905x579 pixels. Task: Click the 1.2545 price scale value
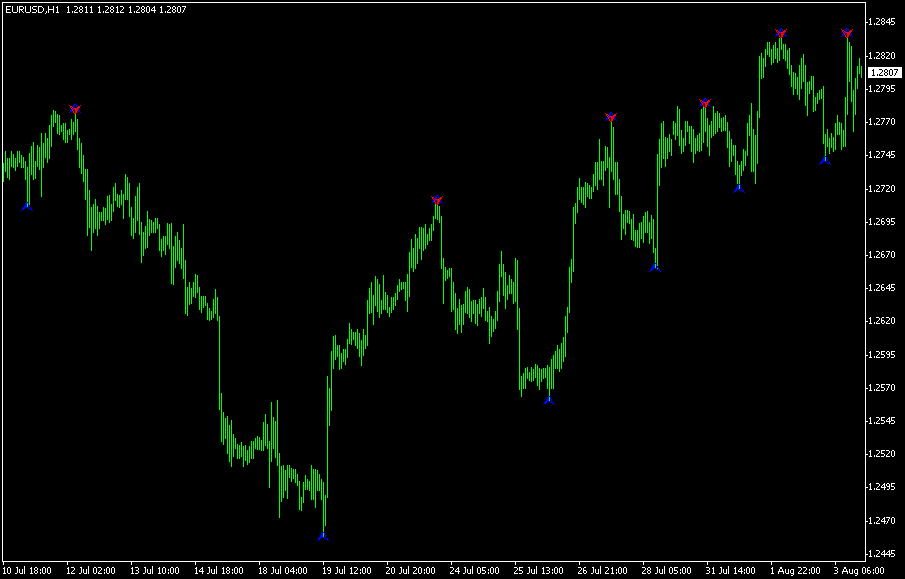pyautogui.click(x=884, y=421)
